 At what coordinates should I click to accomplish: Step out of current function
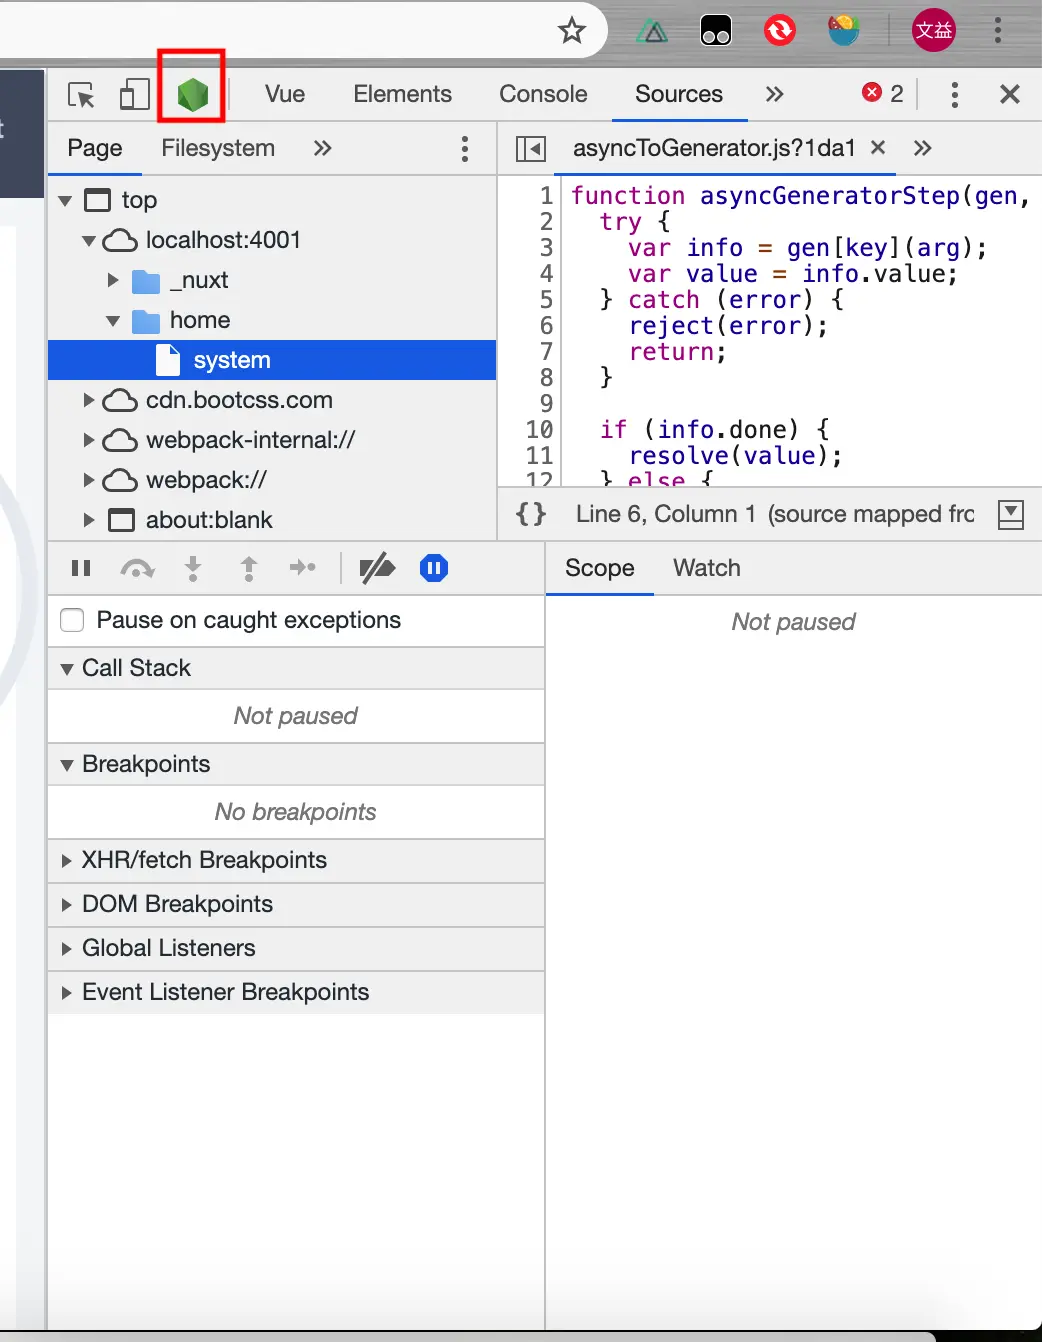[249, 568]
